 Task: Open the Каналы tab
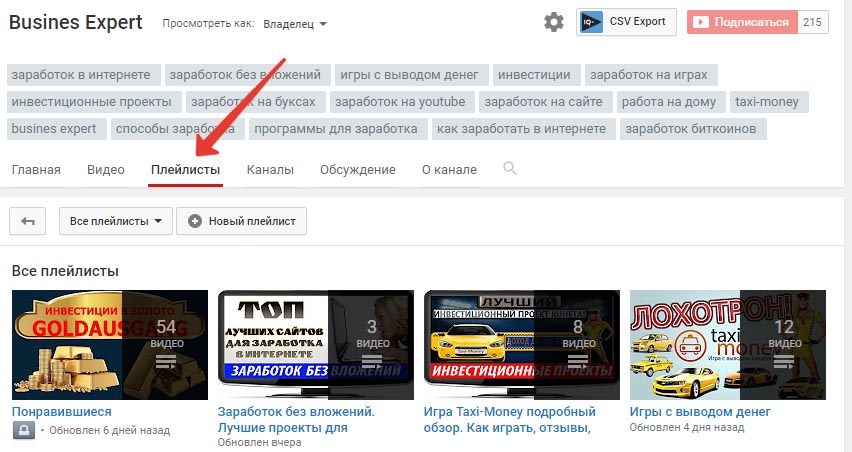270,170
